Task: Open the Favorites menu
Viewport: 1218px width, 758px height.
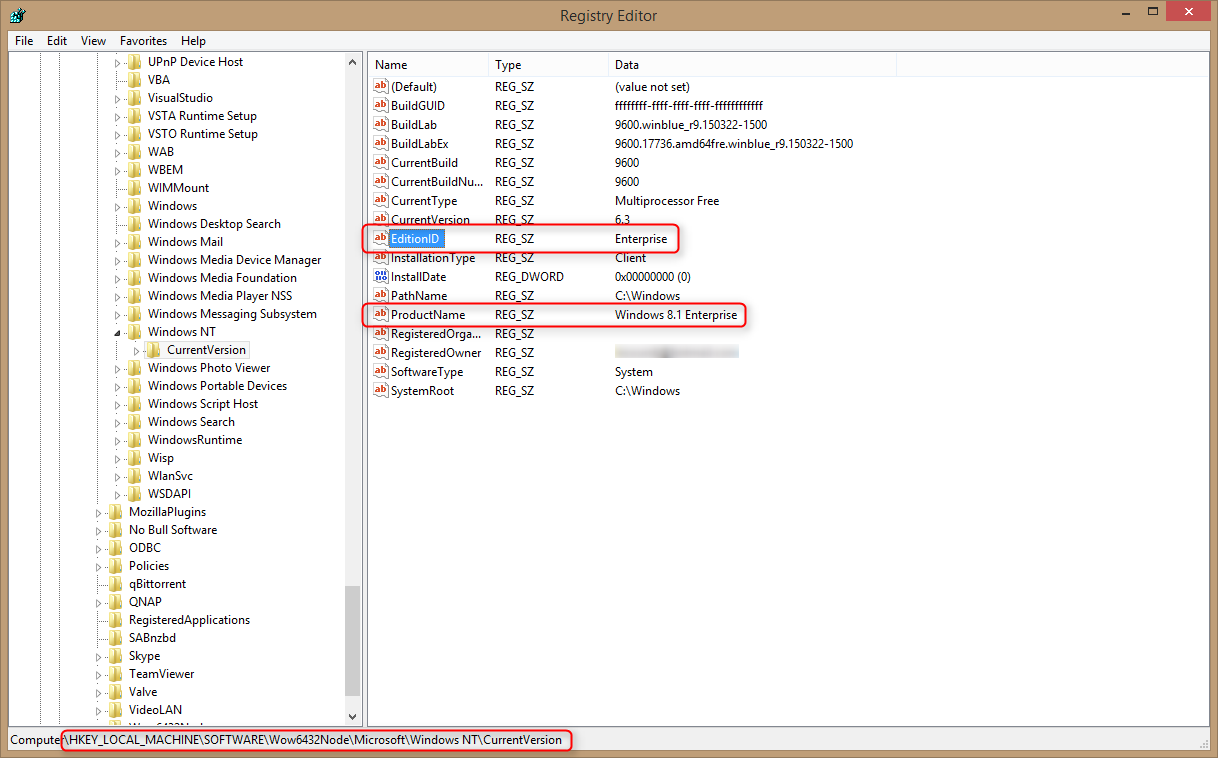Action: point(143,41)
